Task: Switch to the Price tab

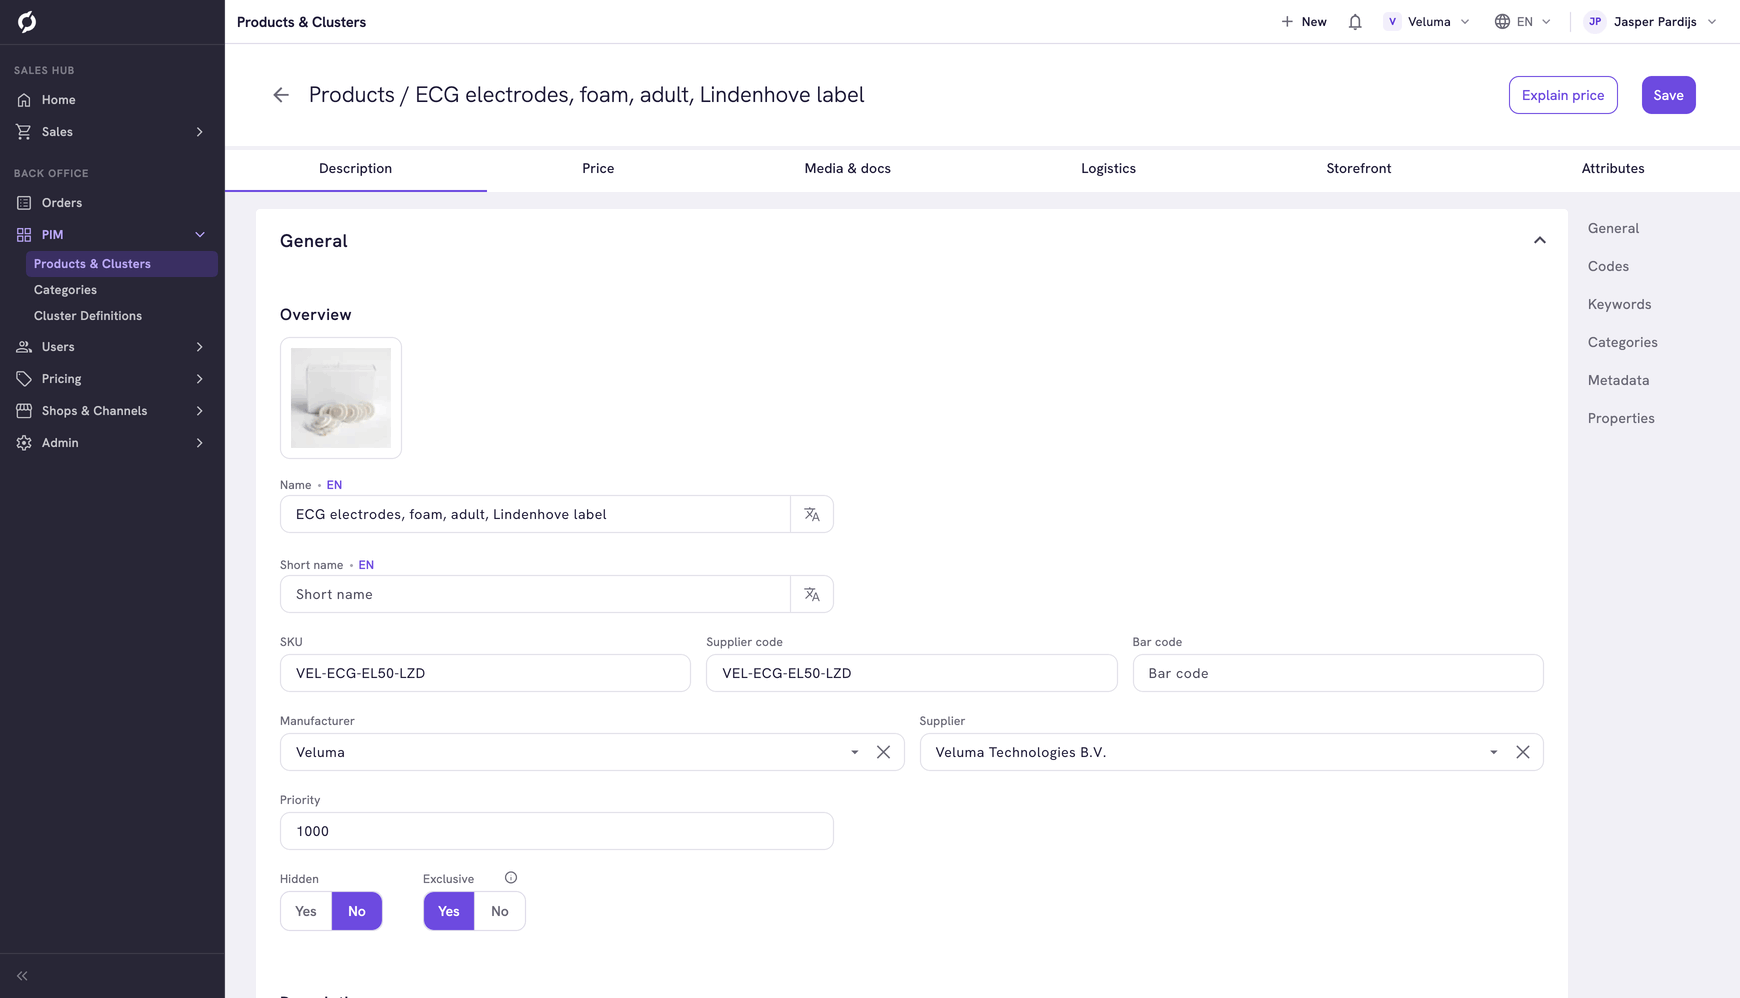Action: (598, 169)
